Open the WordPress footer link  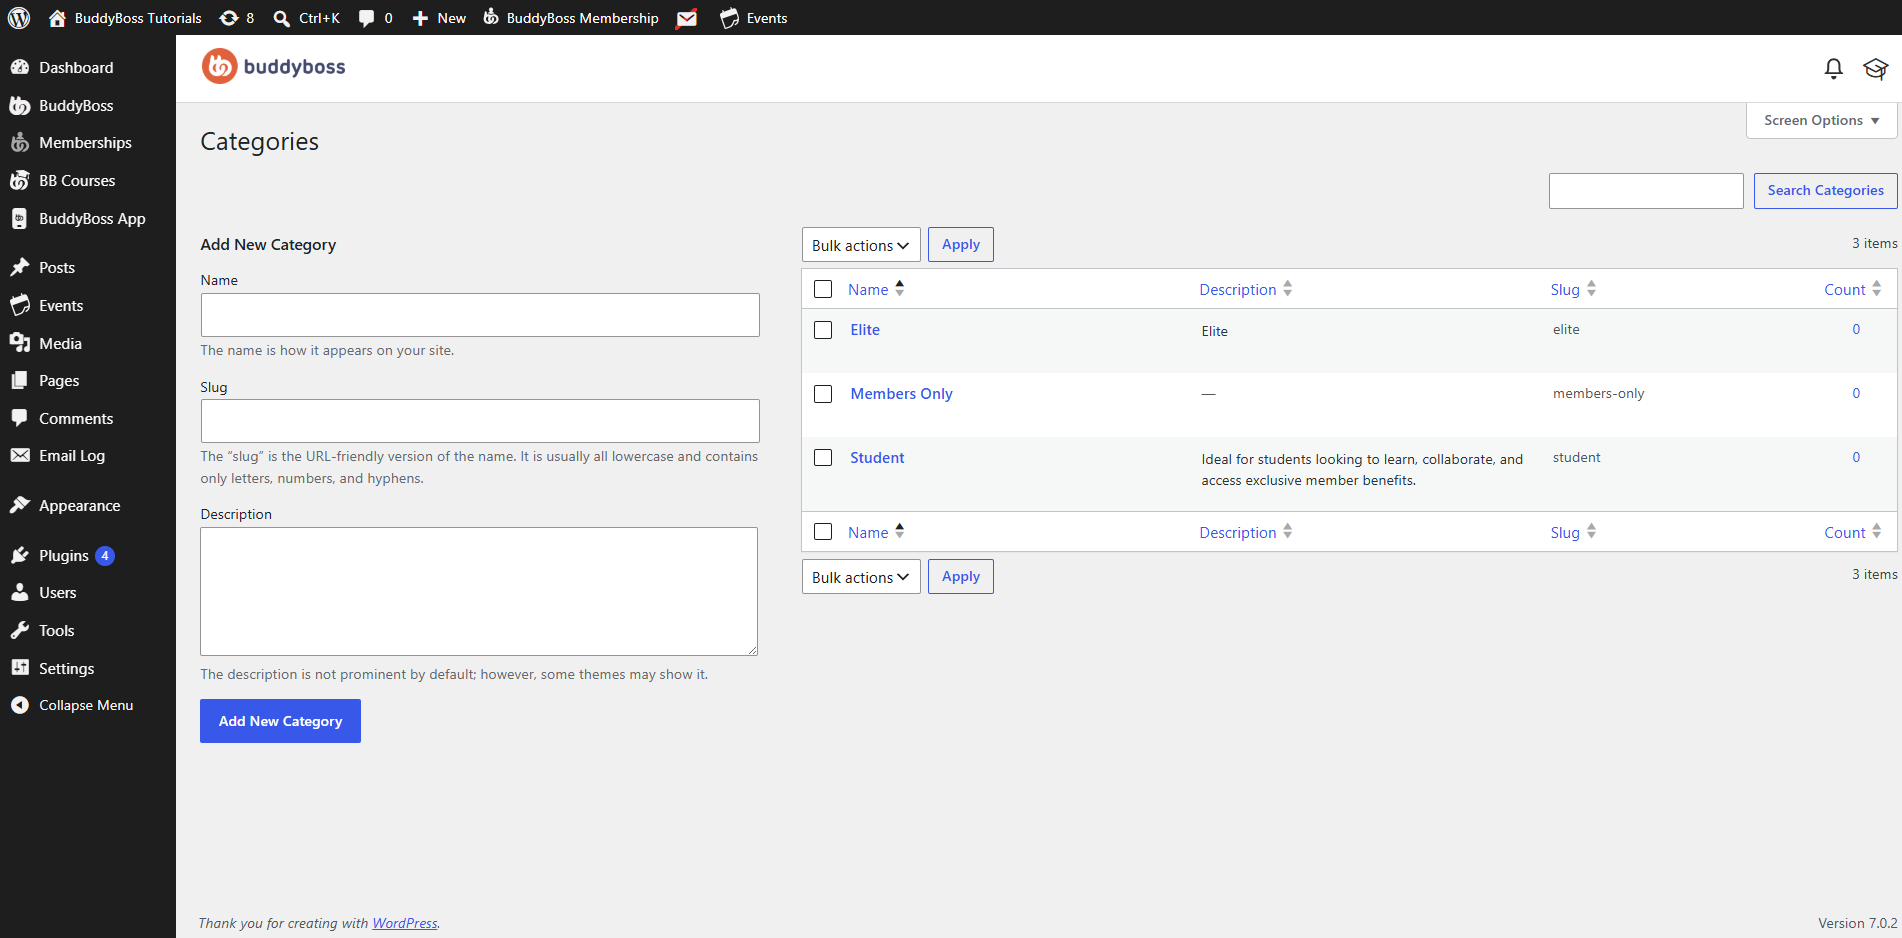405,923
